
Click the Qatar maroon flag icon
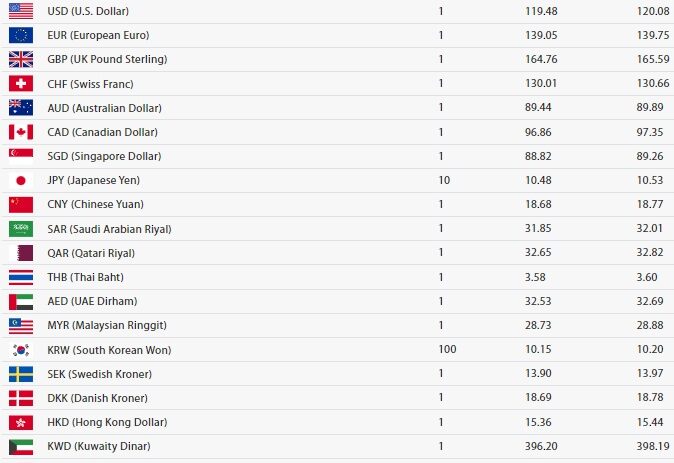(21, 253)
